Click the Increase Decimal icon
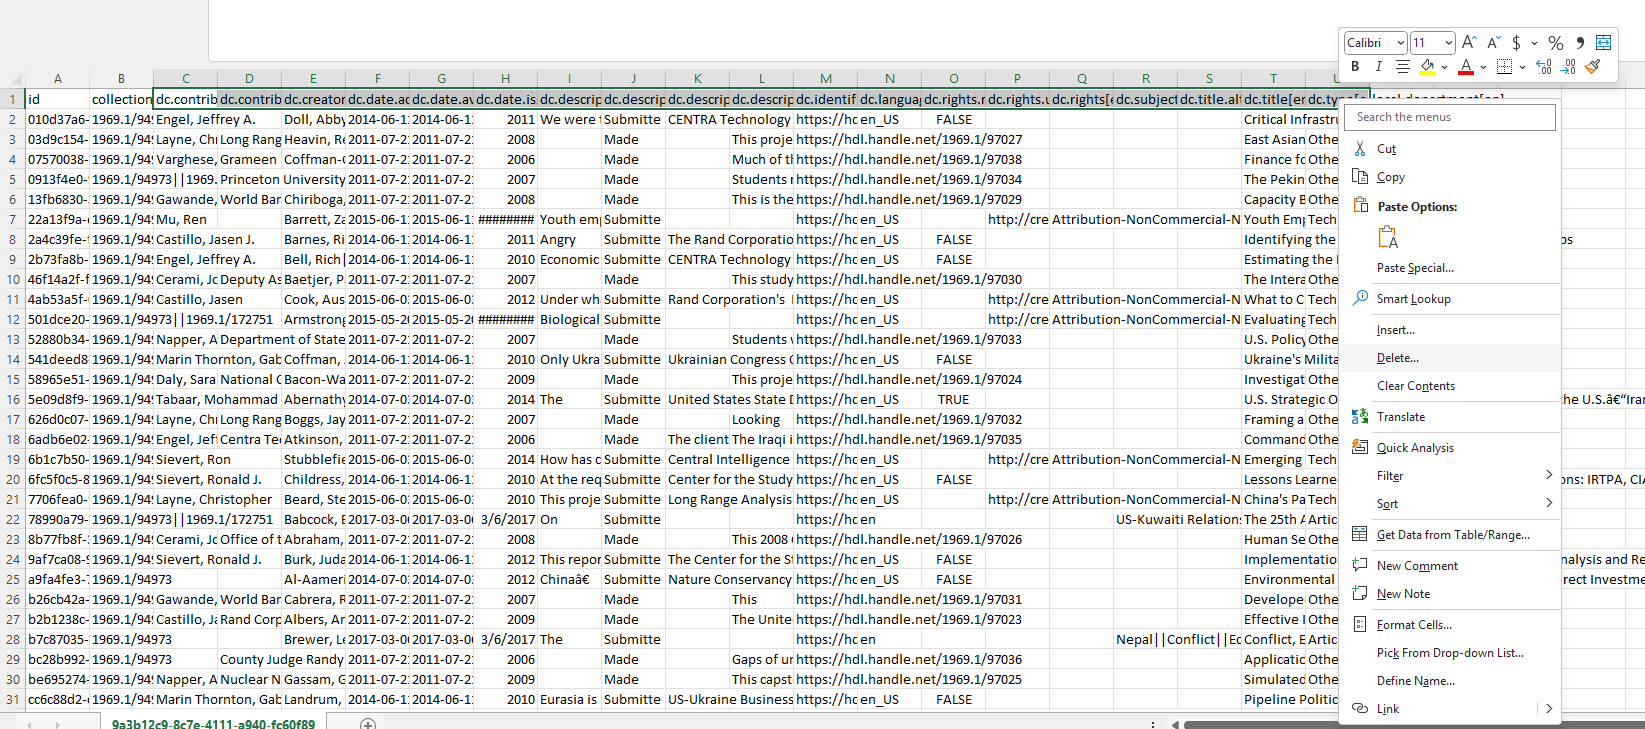This screenshot has height=729, width=1645. point(1544,67)
